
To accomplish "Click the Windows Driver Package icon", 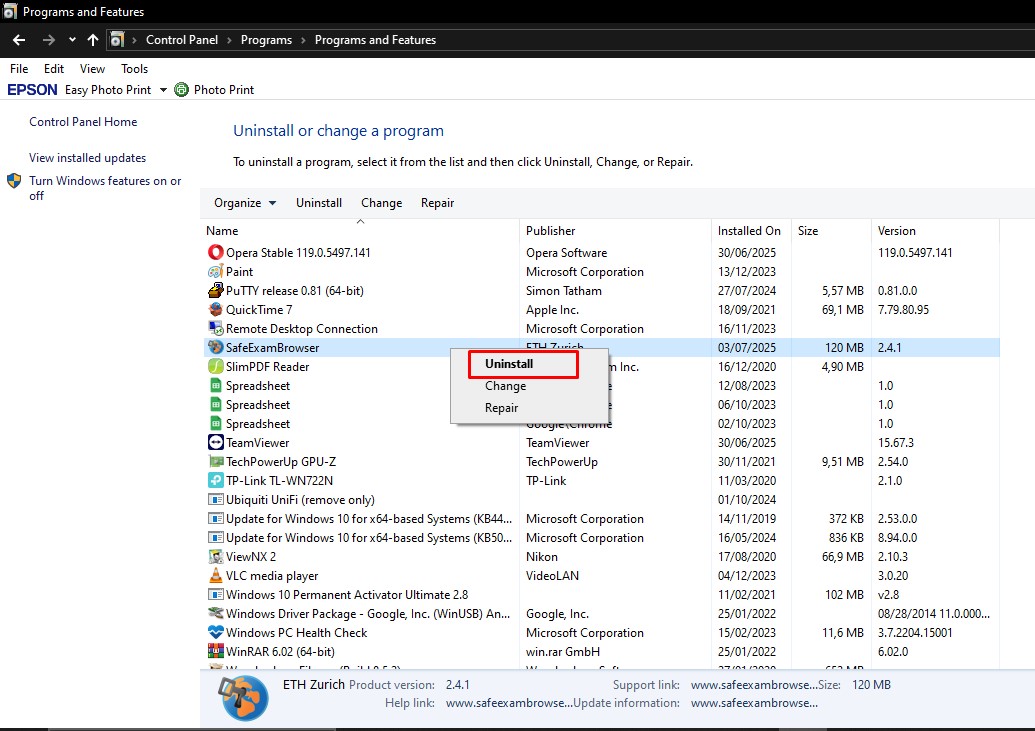I will pos(215,613).
